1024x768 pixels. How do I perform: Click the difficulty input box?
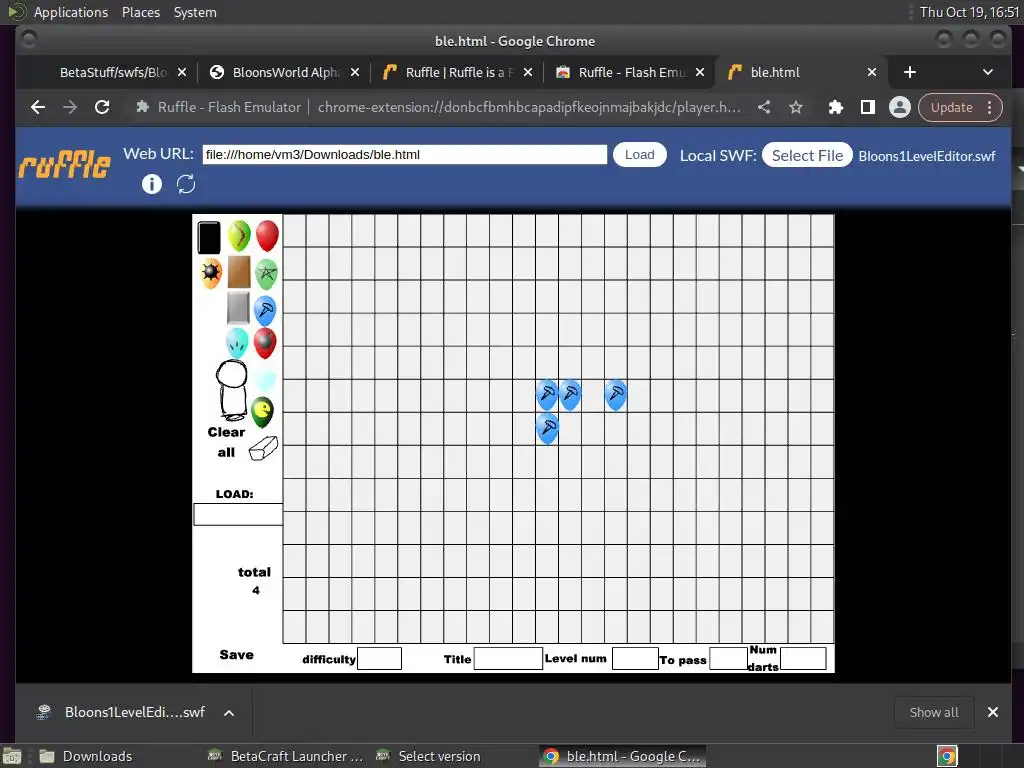(379, 658)
